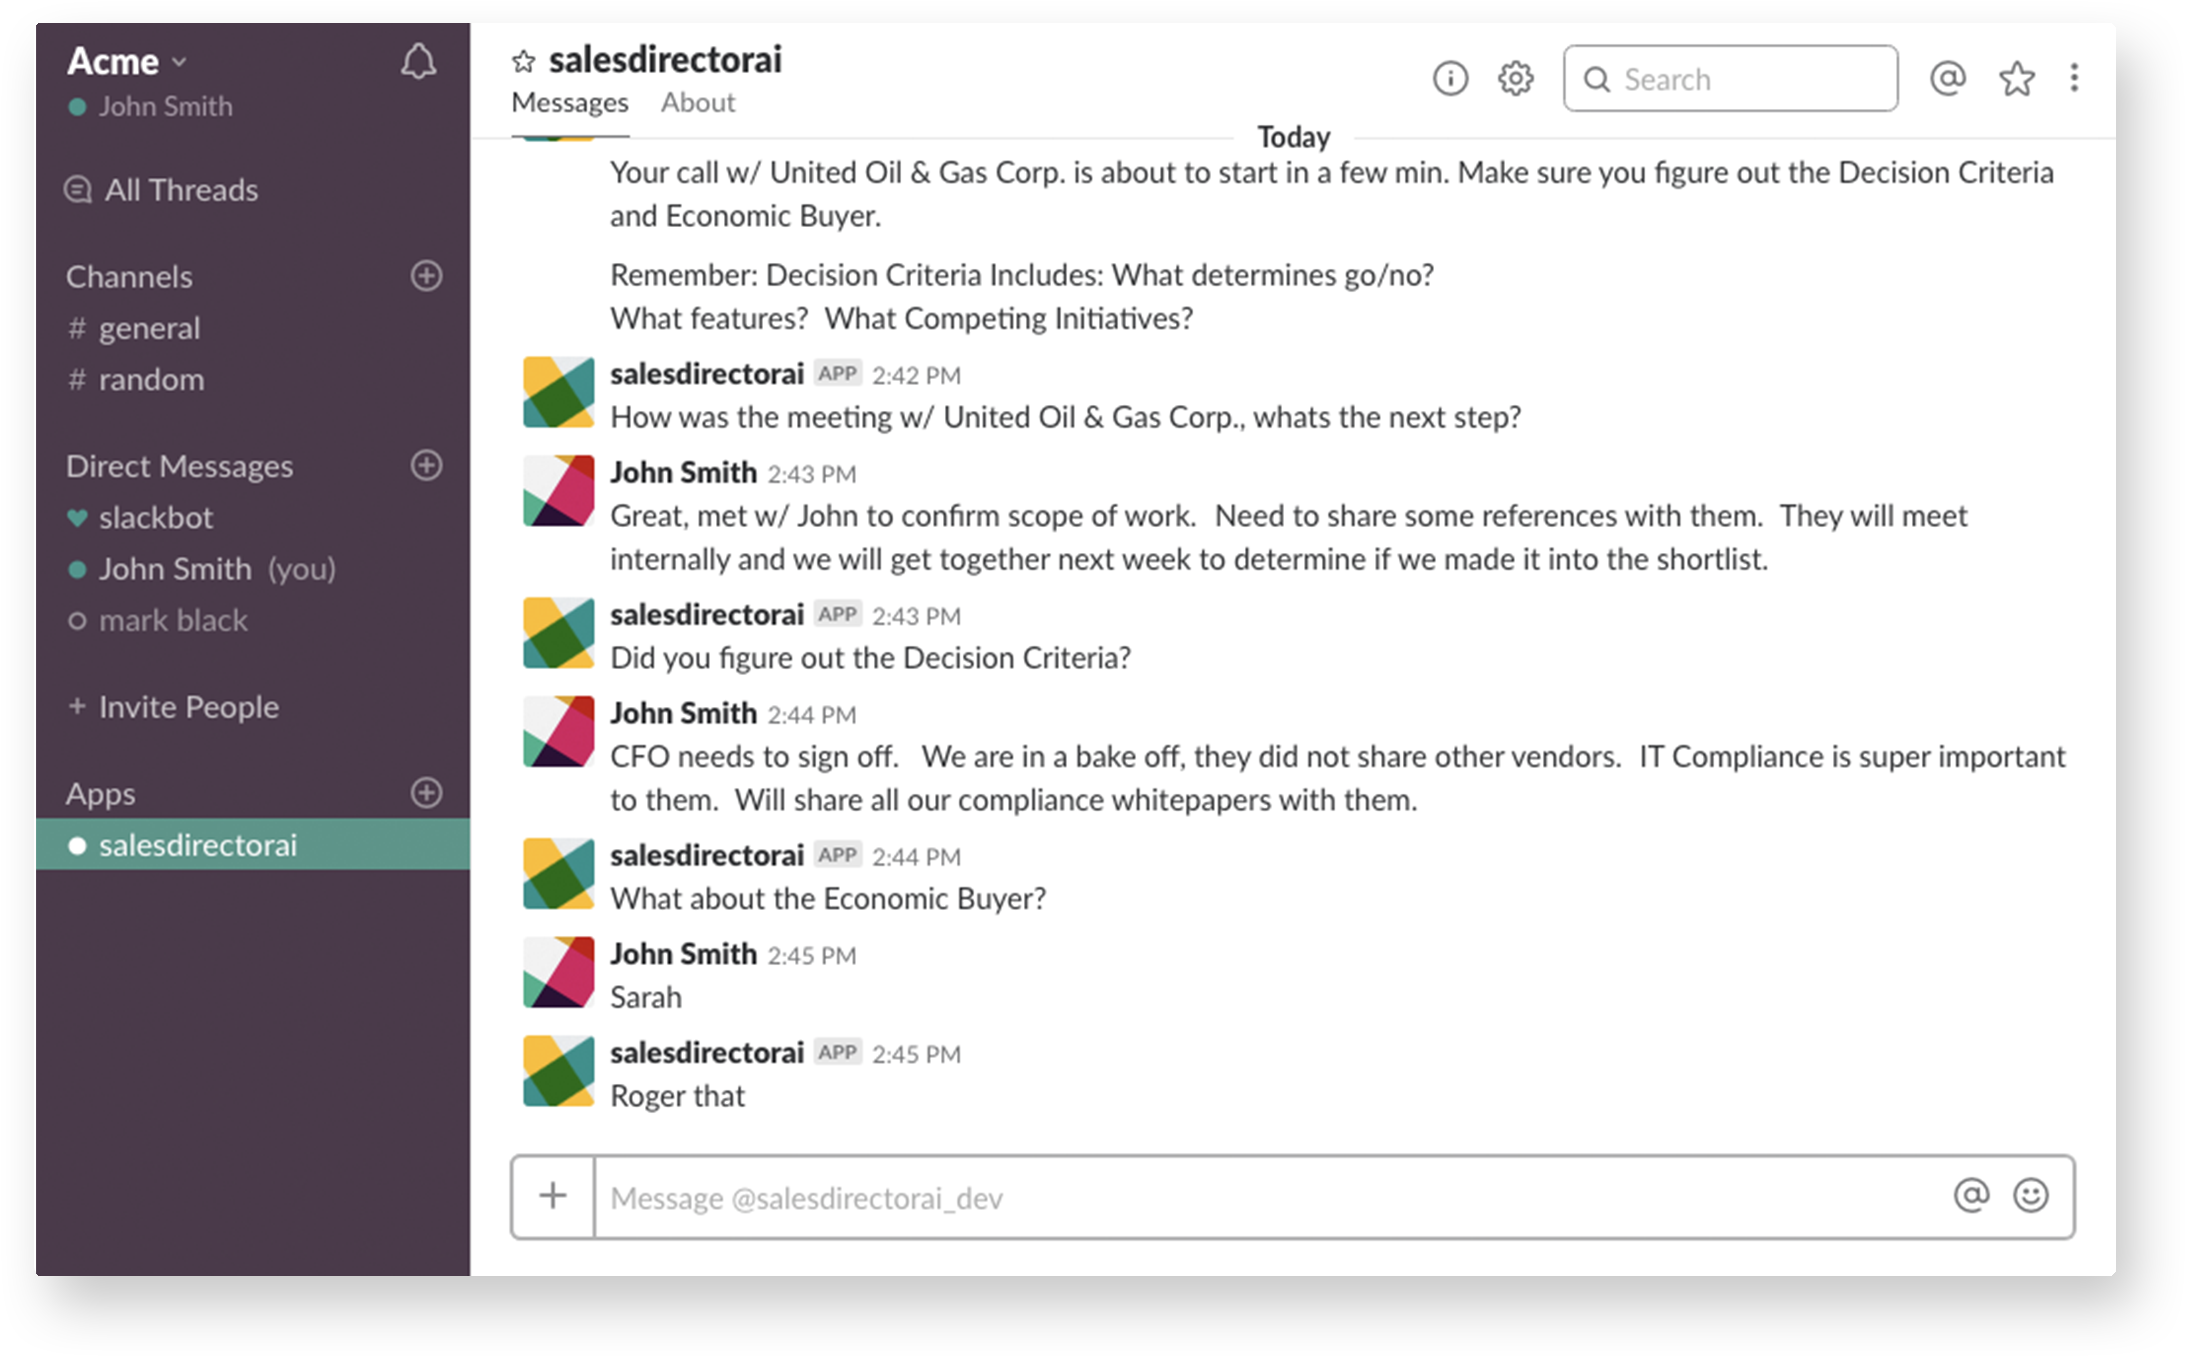The height and width of the screenshot is (1356, 2185).
Task: Select the Messages tab
Action: coord(570,103)
